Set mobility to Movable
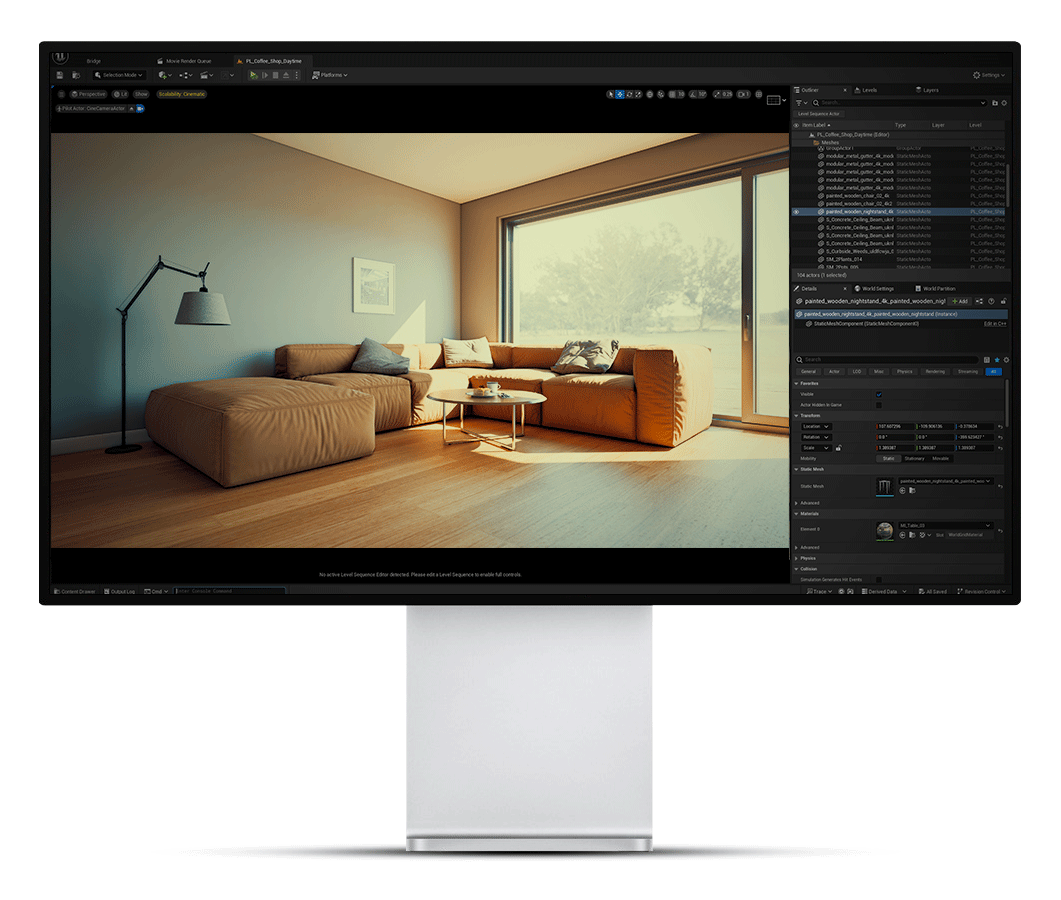1061x900 pixels. point(941,459)
